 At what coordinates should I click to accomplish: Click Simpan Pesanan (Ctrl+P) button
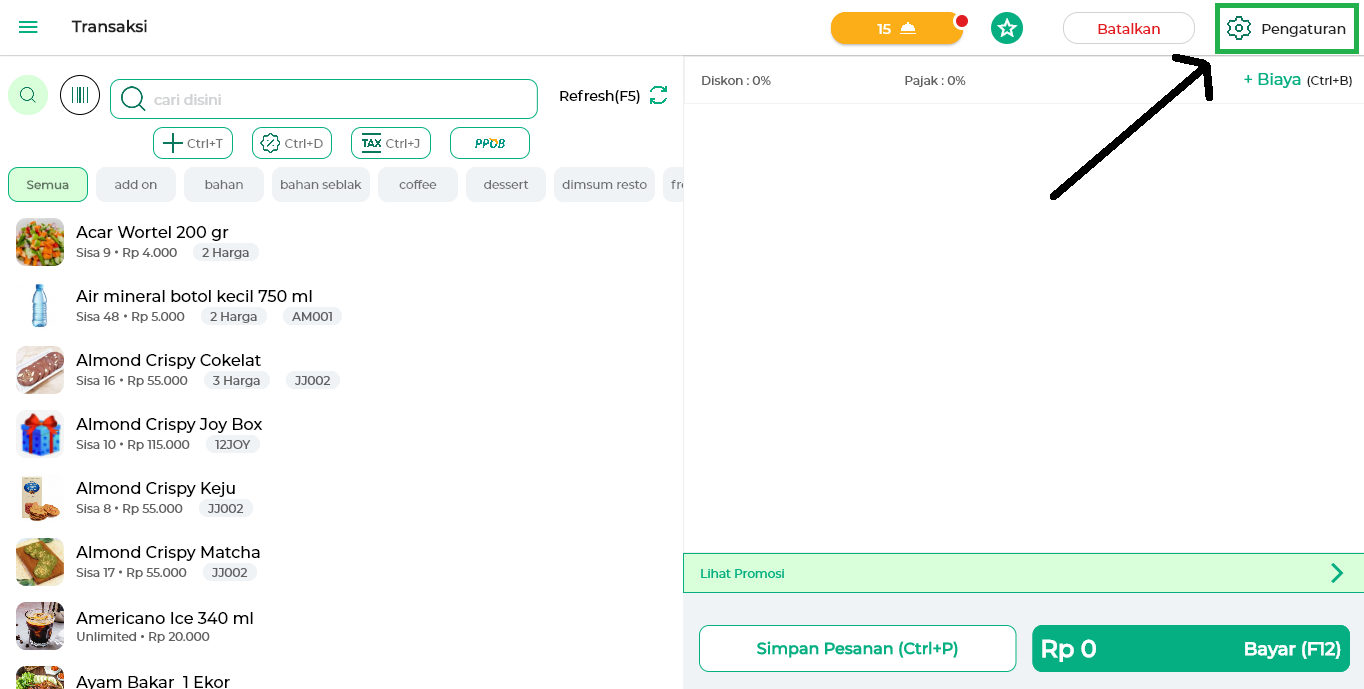tap(858, 648)
